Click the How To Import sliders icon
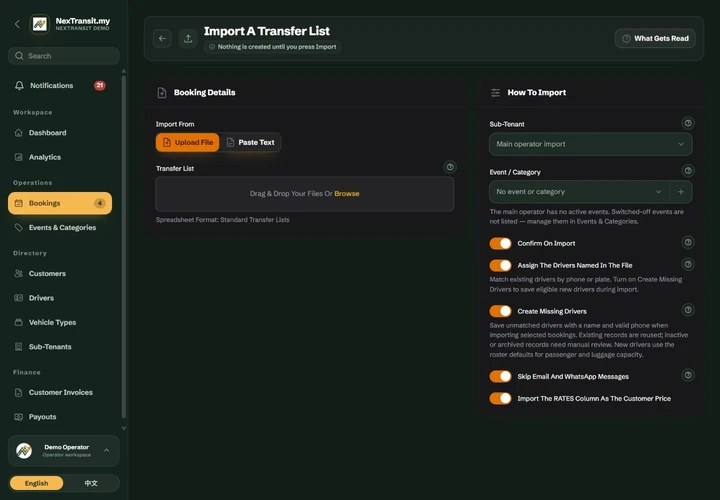Viewport: 720px width, 500px height. (495, 93)
